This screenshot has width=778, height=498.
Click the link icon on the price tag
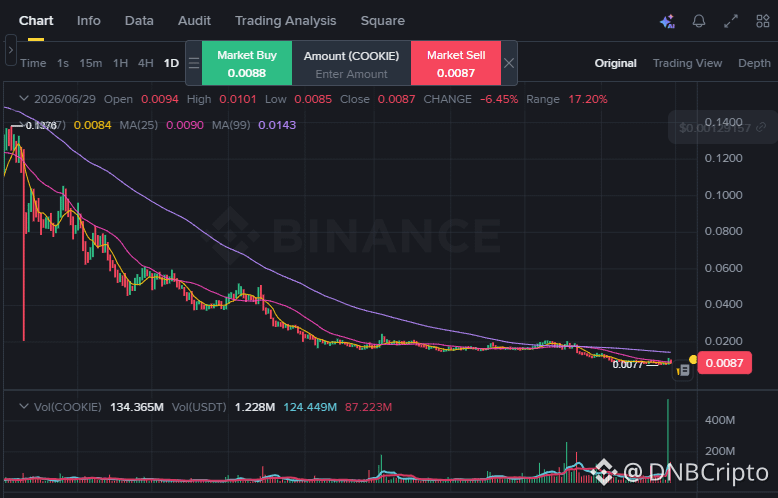[x=760, y=128]
